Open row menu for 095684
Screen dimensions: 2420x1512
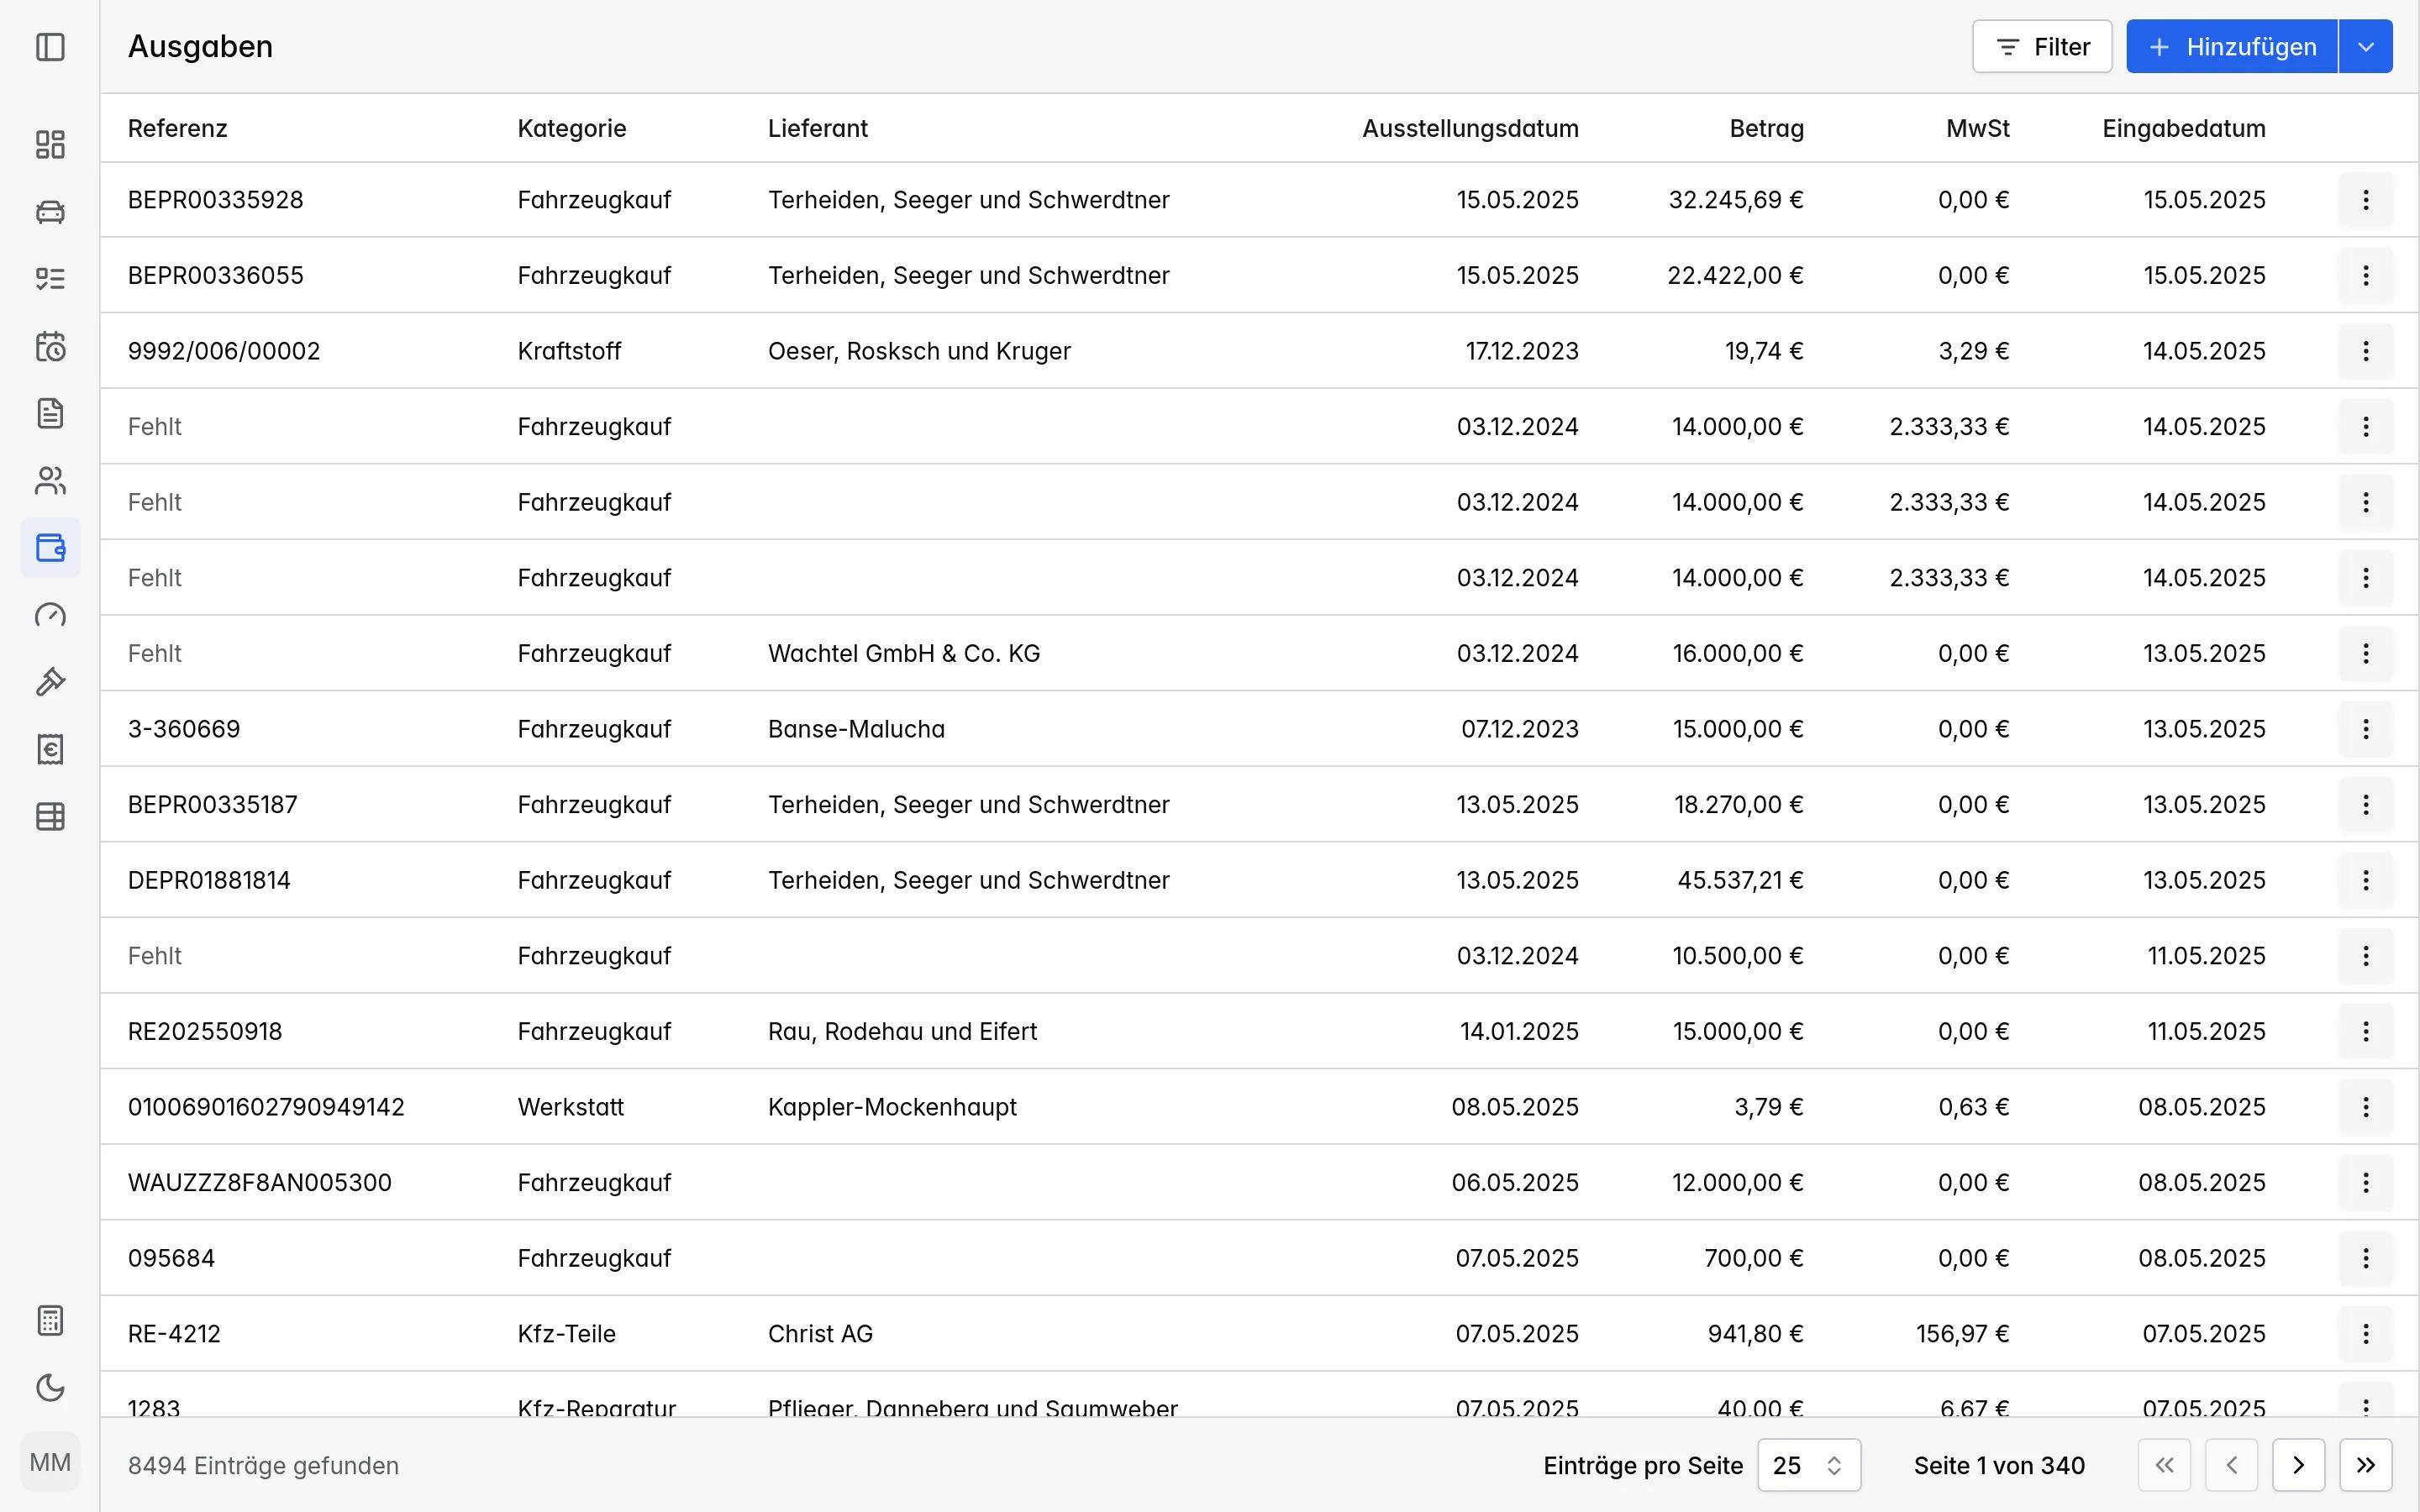coord(2366,1258)
